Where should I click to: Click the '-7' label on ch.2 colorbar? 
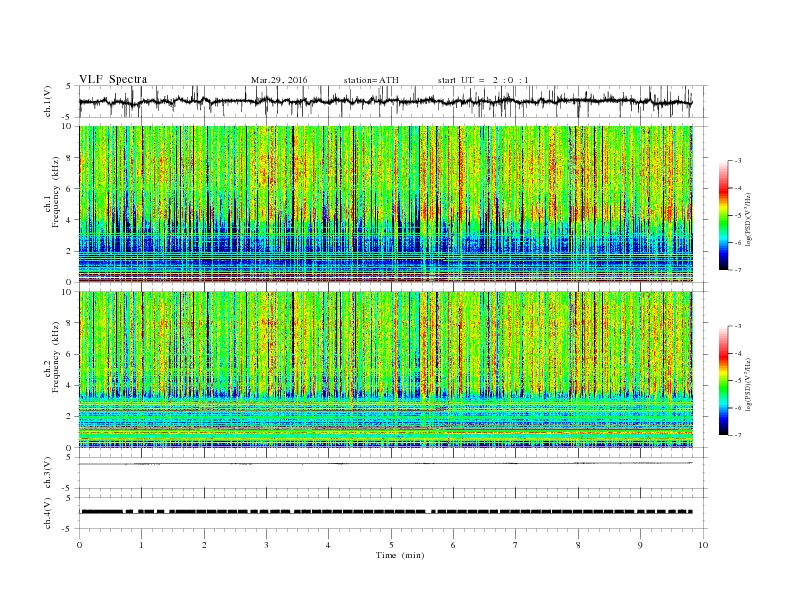tap(738, 435)
